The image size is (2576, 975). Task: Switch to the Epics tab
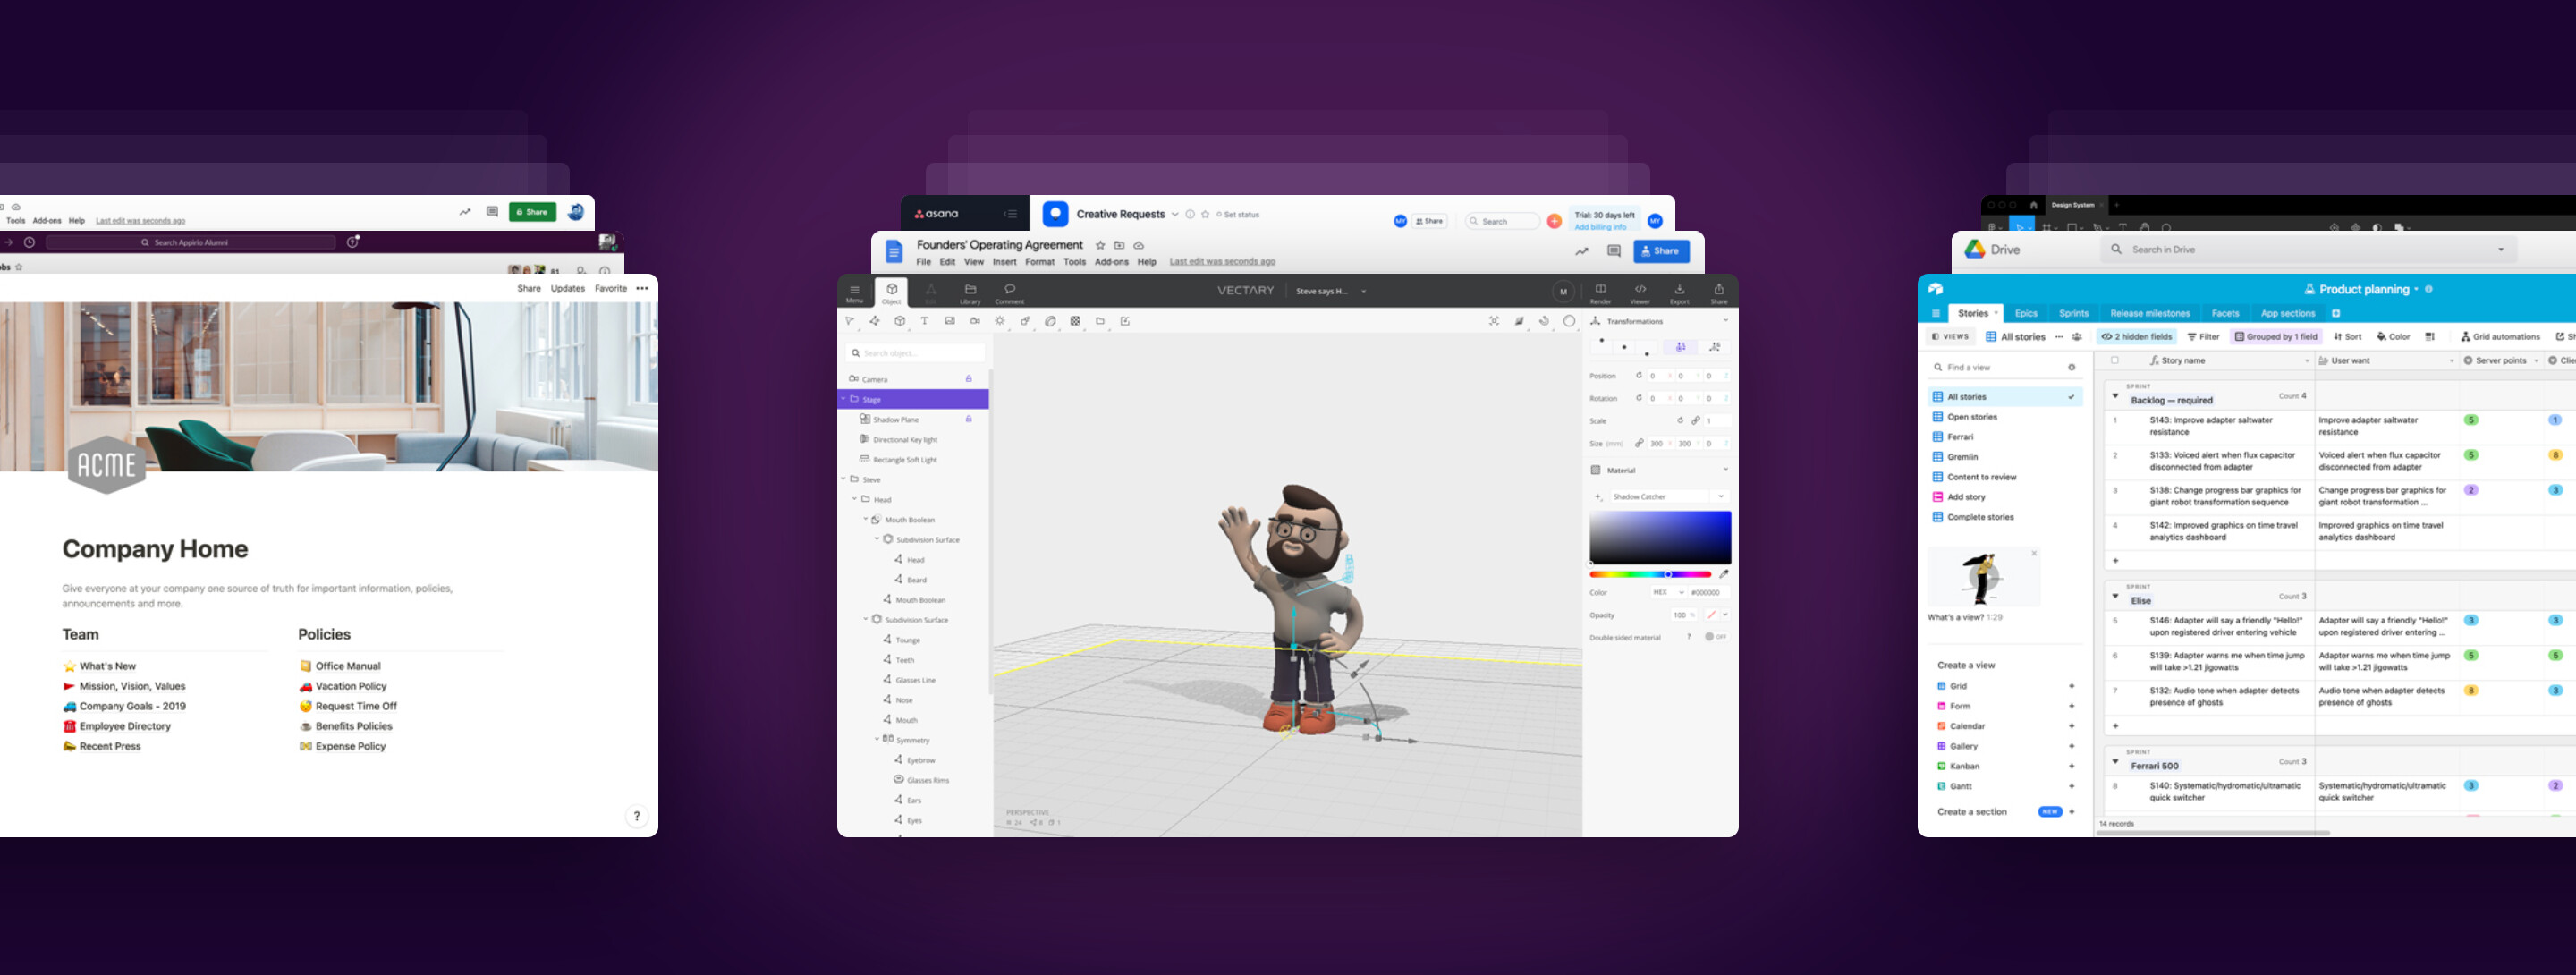pos(2026,314)
